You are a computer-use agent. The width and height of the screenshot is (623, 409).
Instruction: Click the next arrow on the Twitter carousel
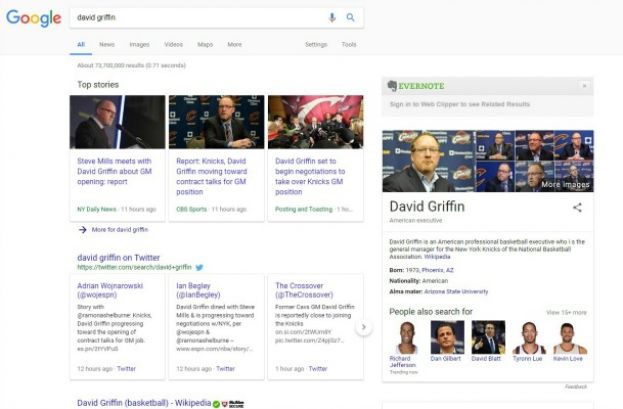pyautogui.click(x=364, y=327)
